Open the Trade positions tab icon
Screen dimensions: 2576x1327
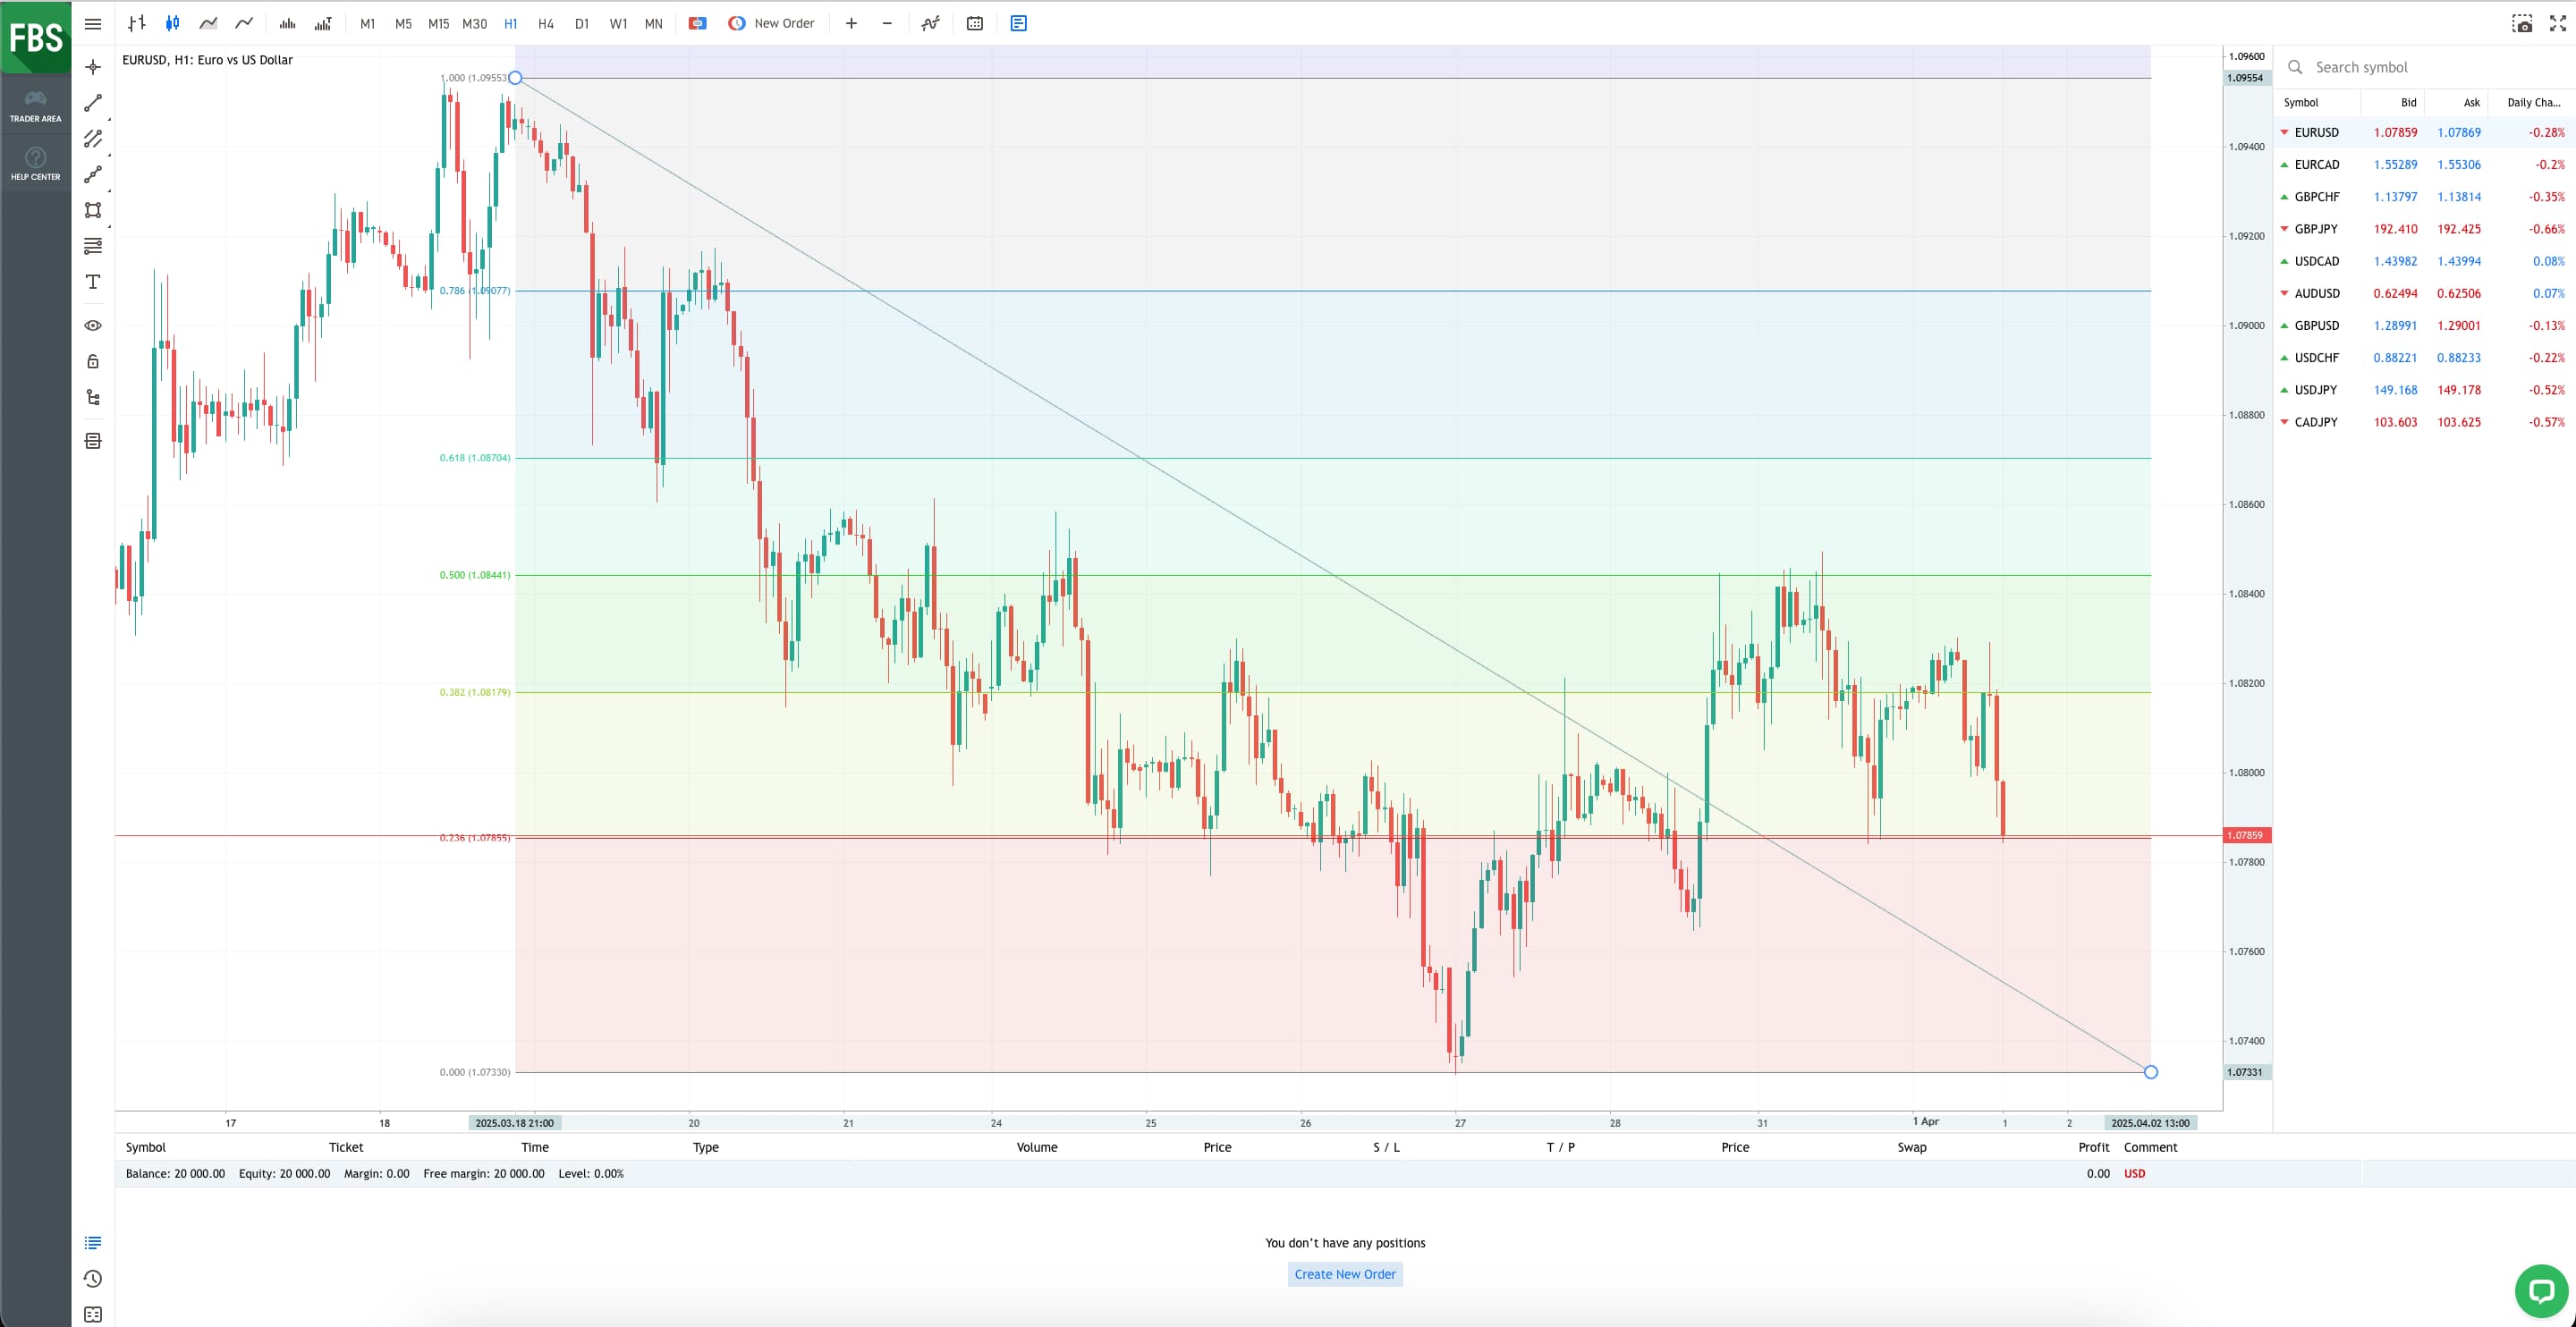pos(93,1243)
